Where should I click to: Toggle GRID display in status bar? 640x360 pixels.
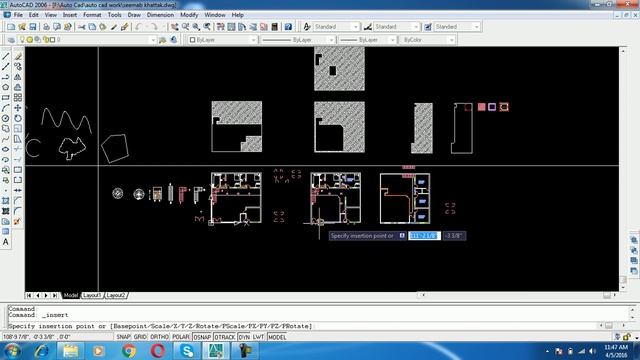point(140,337)
